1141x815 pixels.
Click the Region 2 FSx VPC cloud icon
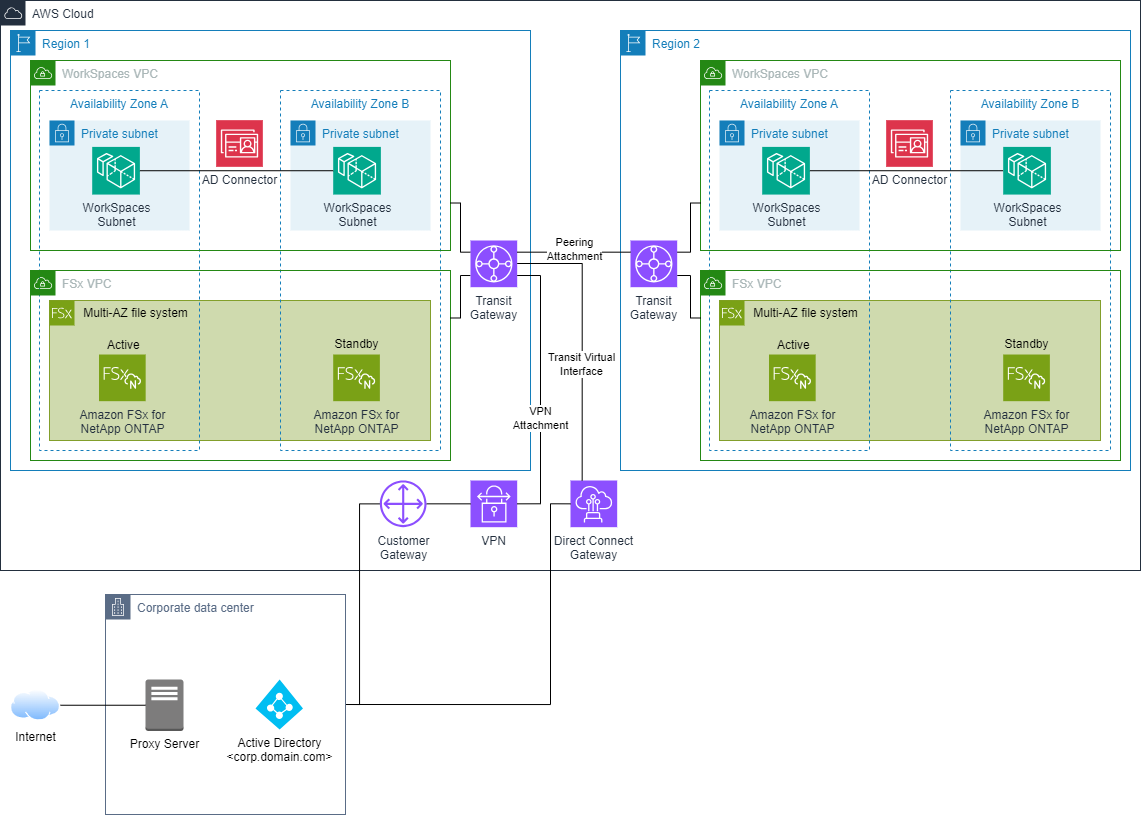tap(713, 283)
